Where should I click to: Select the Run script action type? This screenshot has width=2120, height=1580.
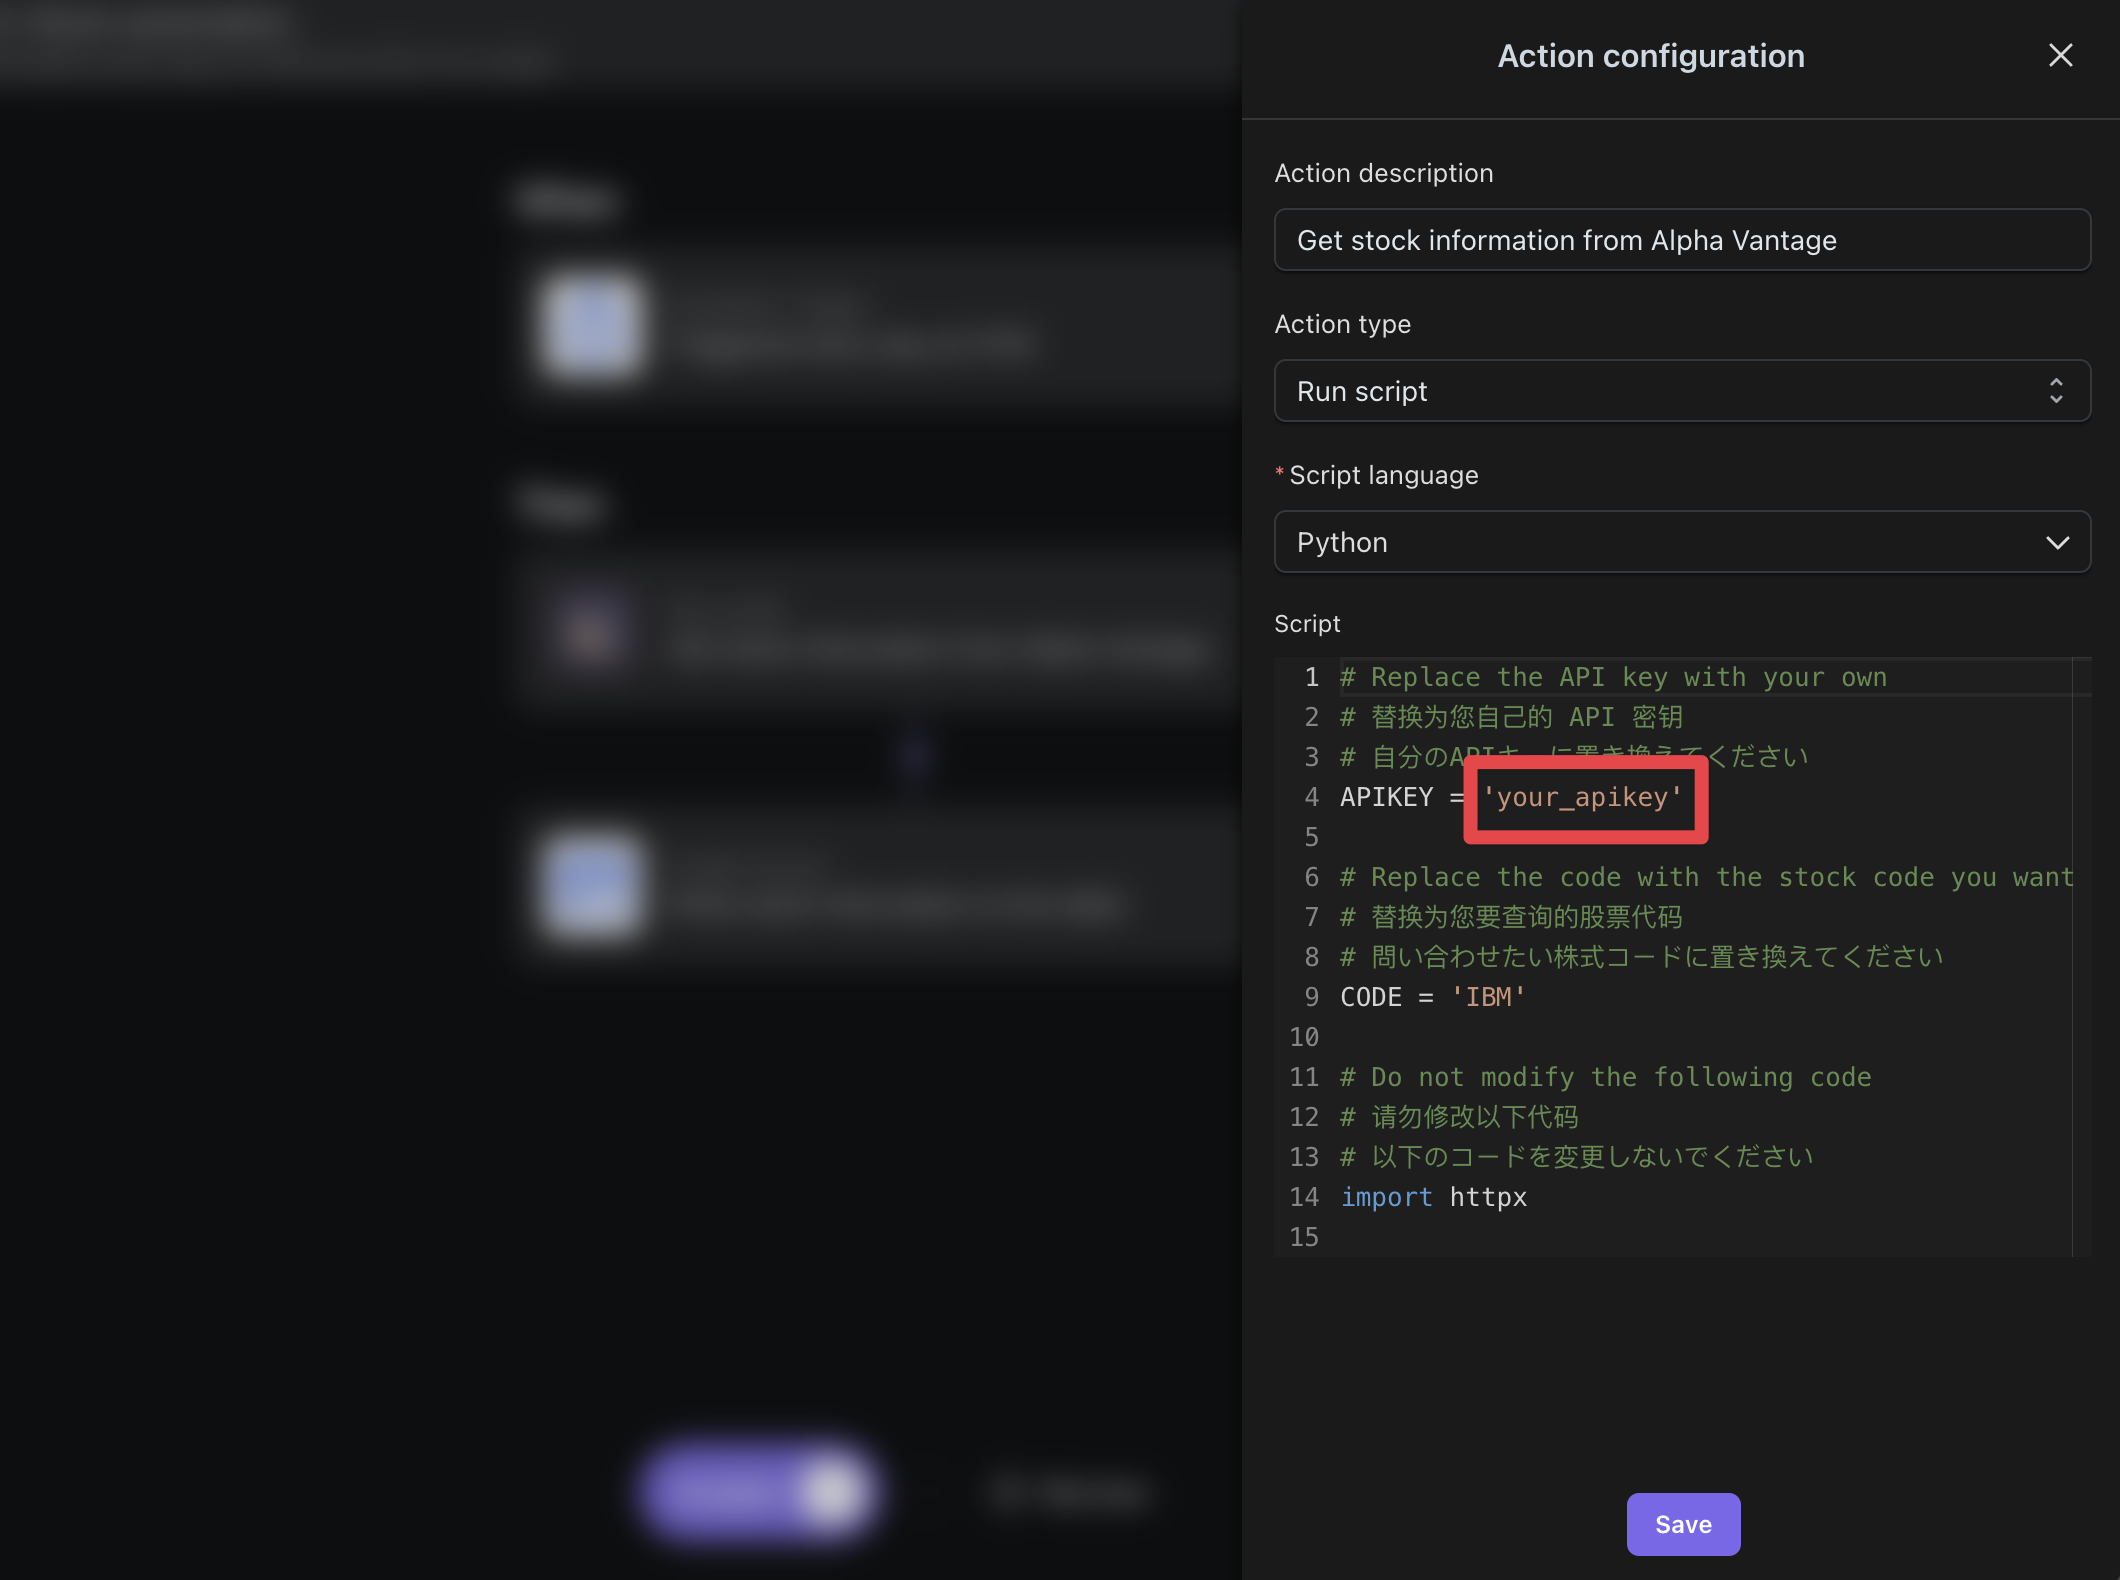pos(1682,390)
